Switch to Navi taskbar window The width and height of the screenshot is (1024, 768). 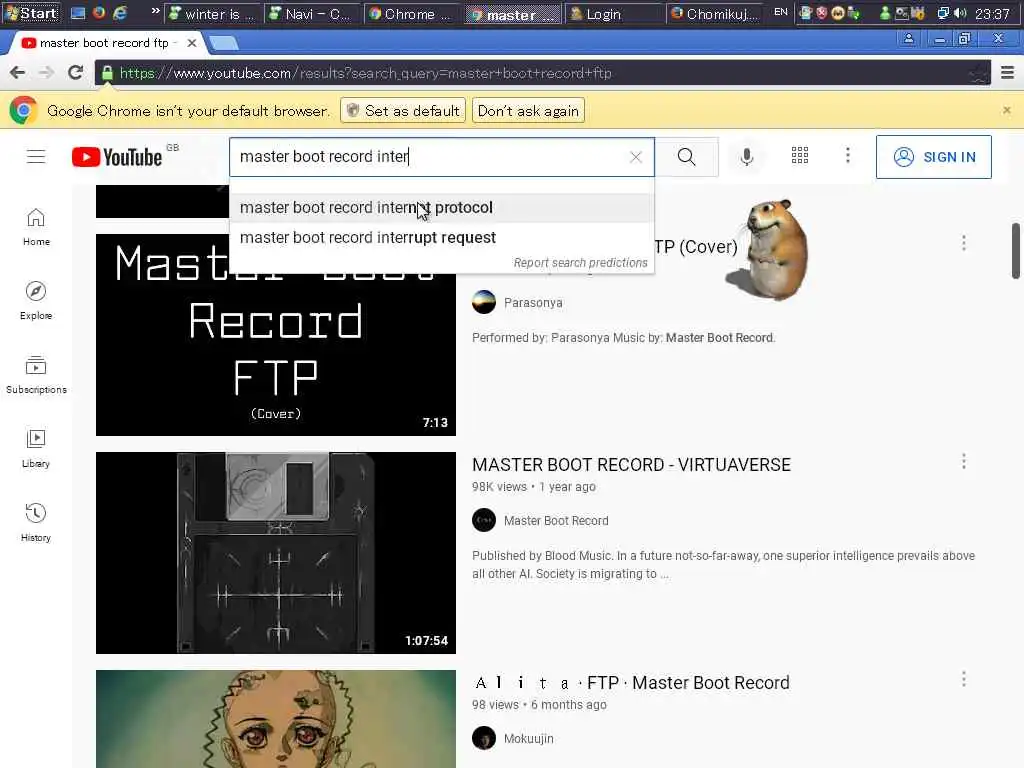pyautogui.click(x=310, y=14)
